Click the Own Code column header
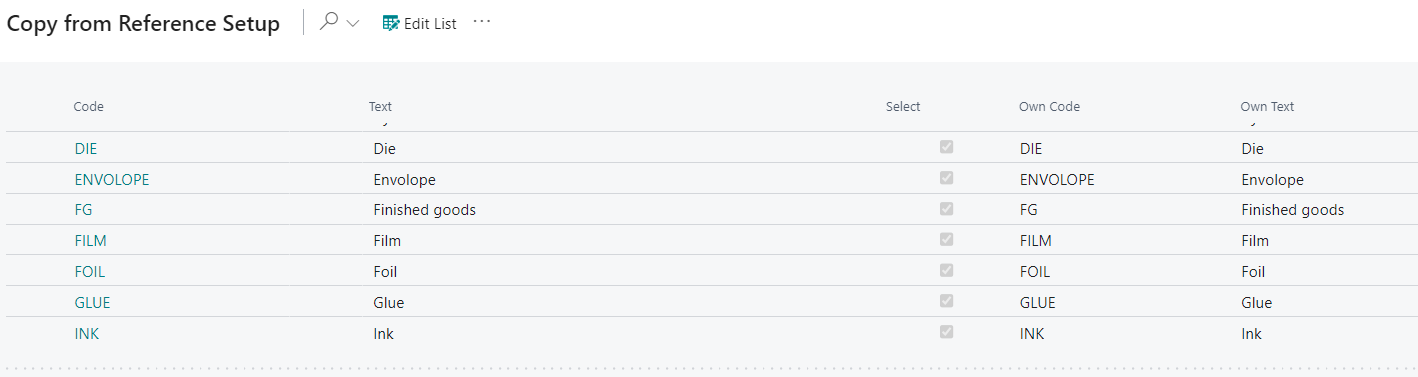The height and width of the screenshot is (377, 1418). 1049,106
